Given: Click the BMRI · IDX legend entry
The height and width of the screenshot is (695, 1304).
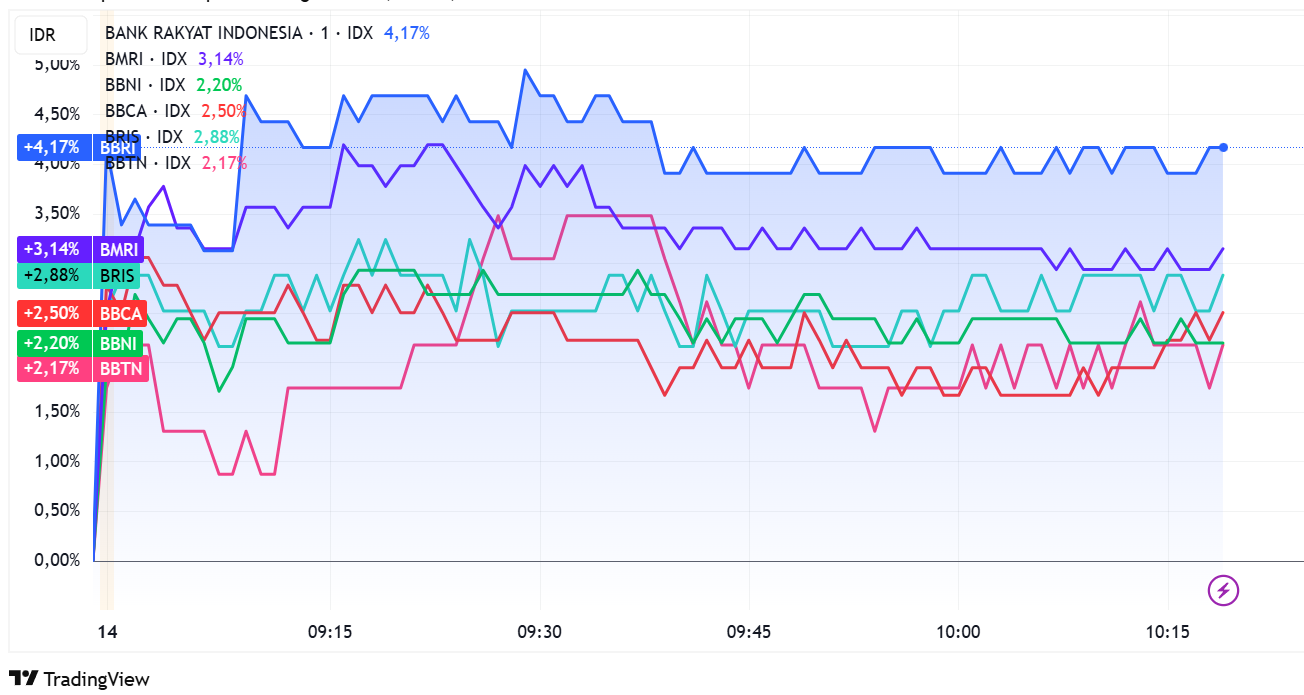Looking at the screenshot, I should click(146, 59).
